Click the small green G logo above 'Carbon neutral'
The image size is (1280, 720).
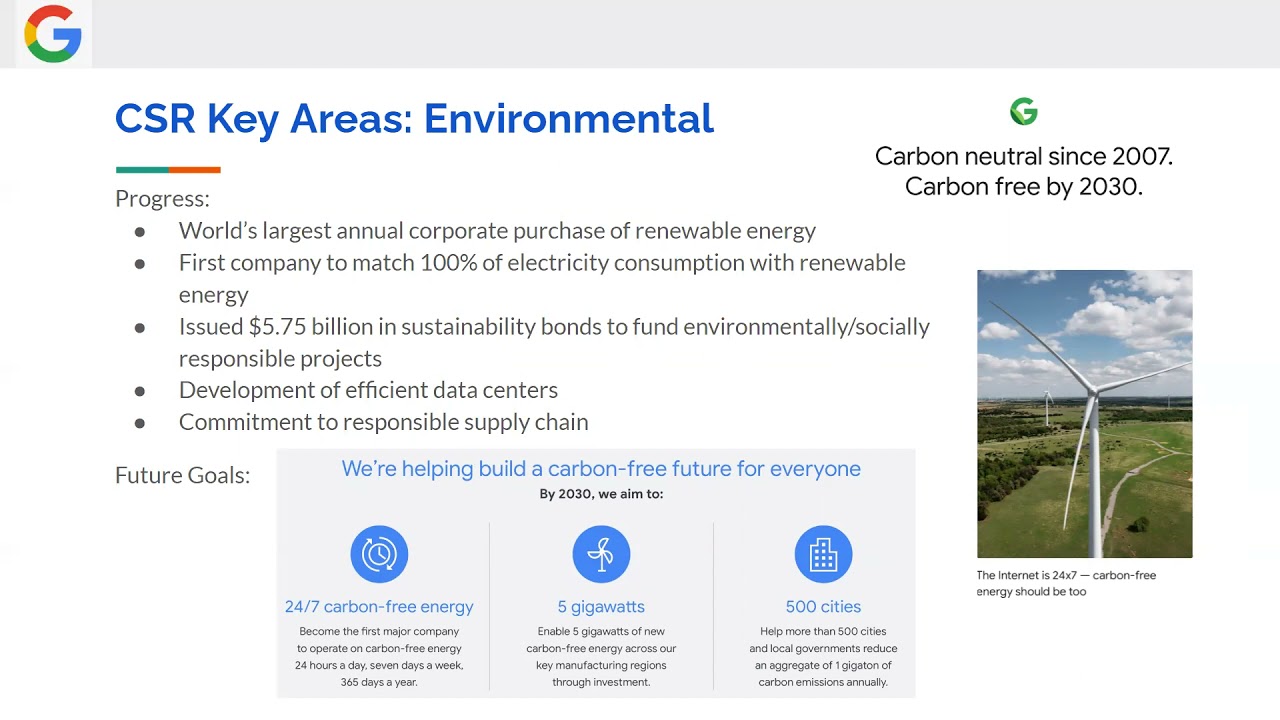[1024, 111]
